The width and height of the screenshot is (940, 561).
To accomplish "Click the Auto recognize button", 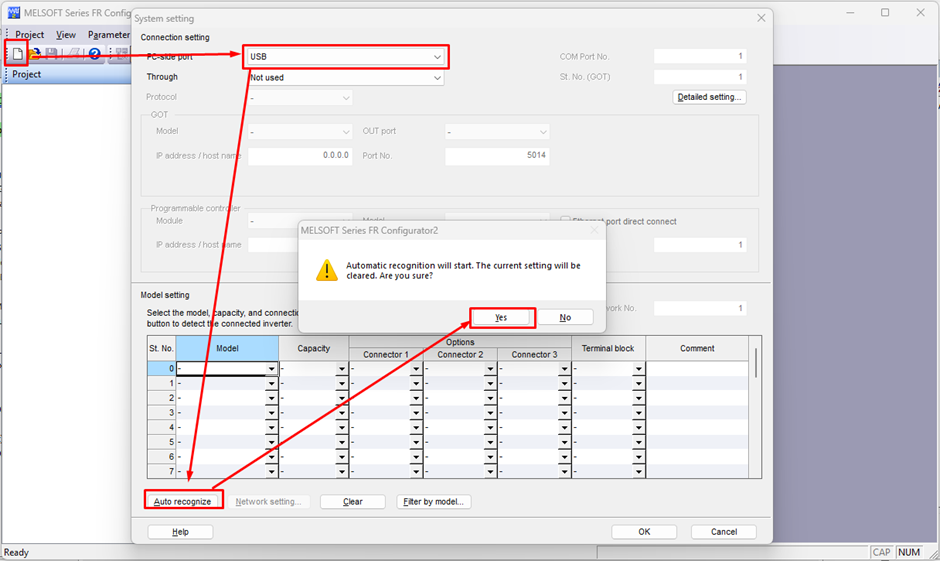I will [183, 501].
